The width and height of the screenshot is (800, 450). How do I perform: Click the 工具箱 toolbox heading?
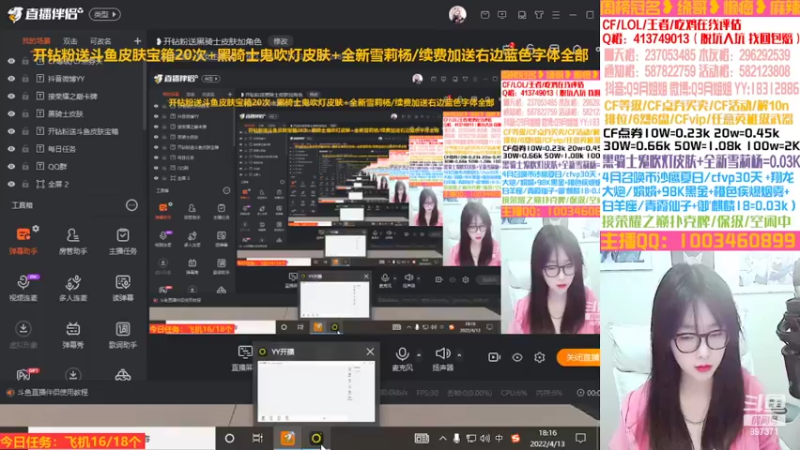point(22,205)
